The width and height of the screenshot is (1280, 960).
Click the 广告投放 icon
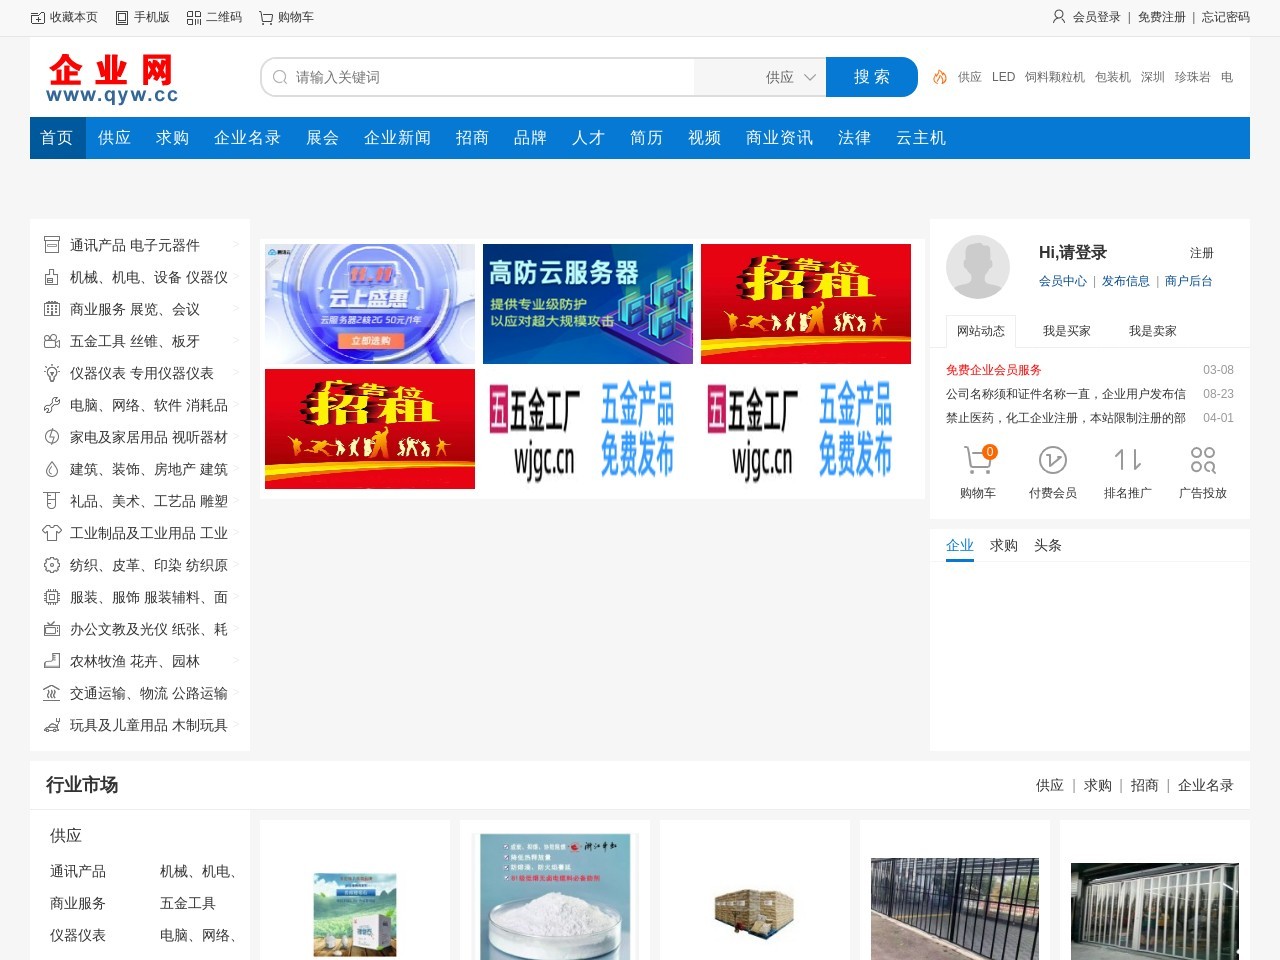[x=1203, y=460]
